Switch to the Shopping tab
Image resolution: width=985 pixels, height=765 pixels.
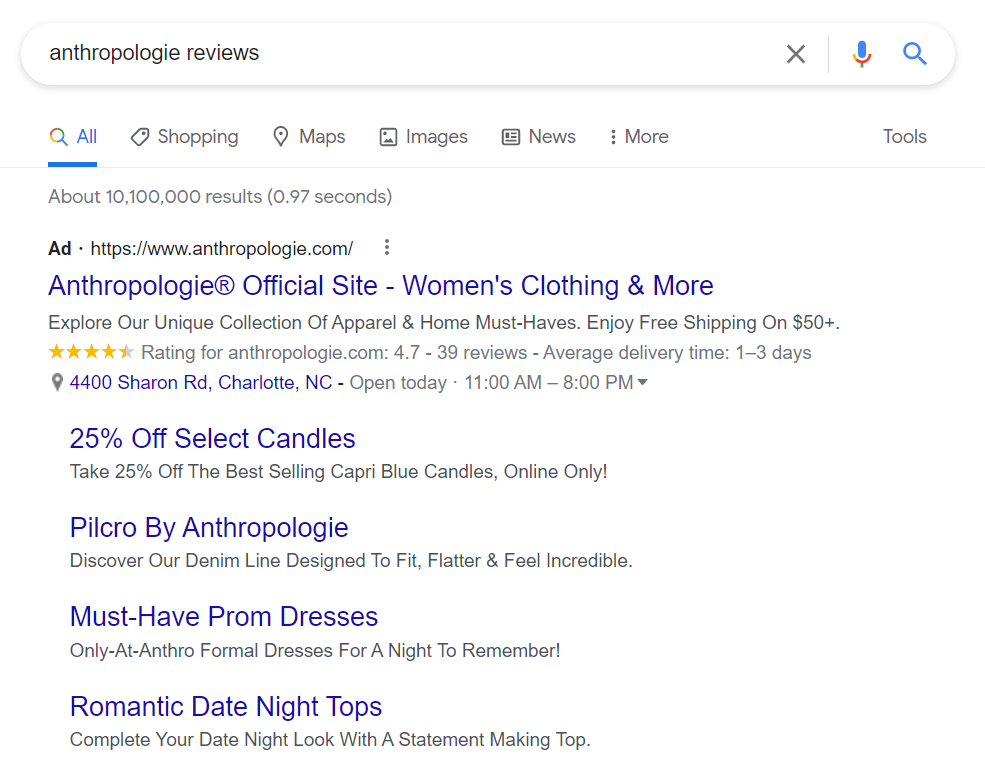[x=185, y=137]
